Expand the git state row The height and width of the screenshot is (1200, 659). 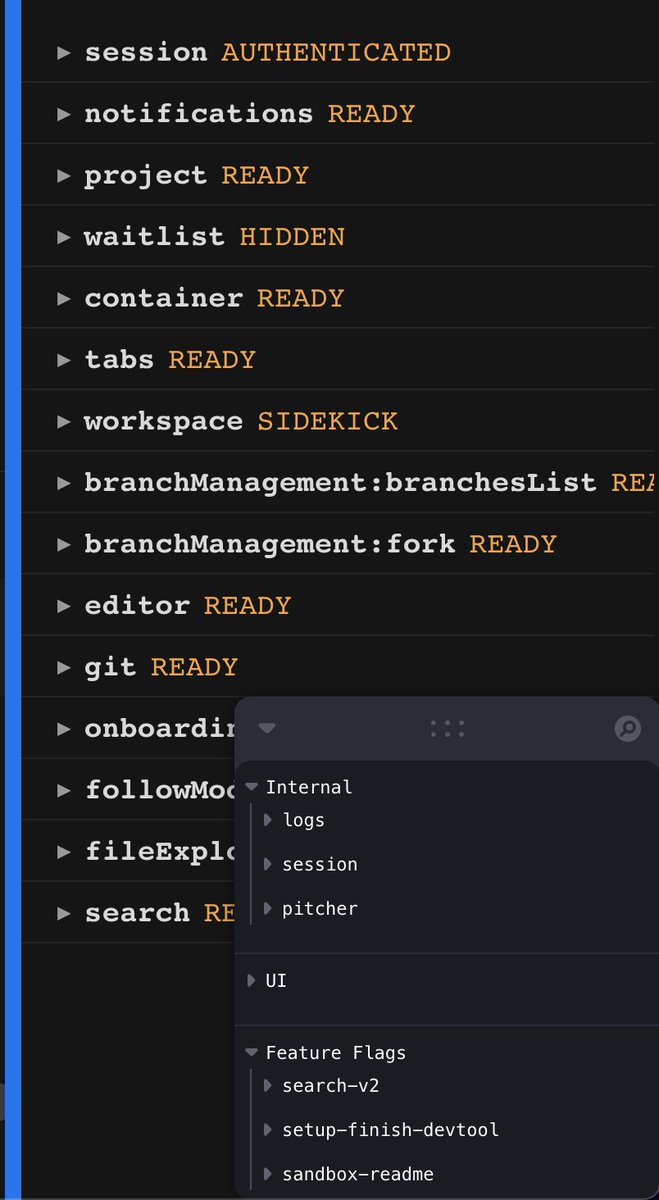coord(340,667)
